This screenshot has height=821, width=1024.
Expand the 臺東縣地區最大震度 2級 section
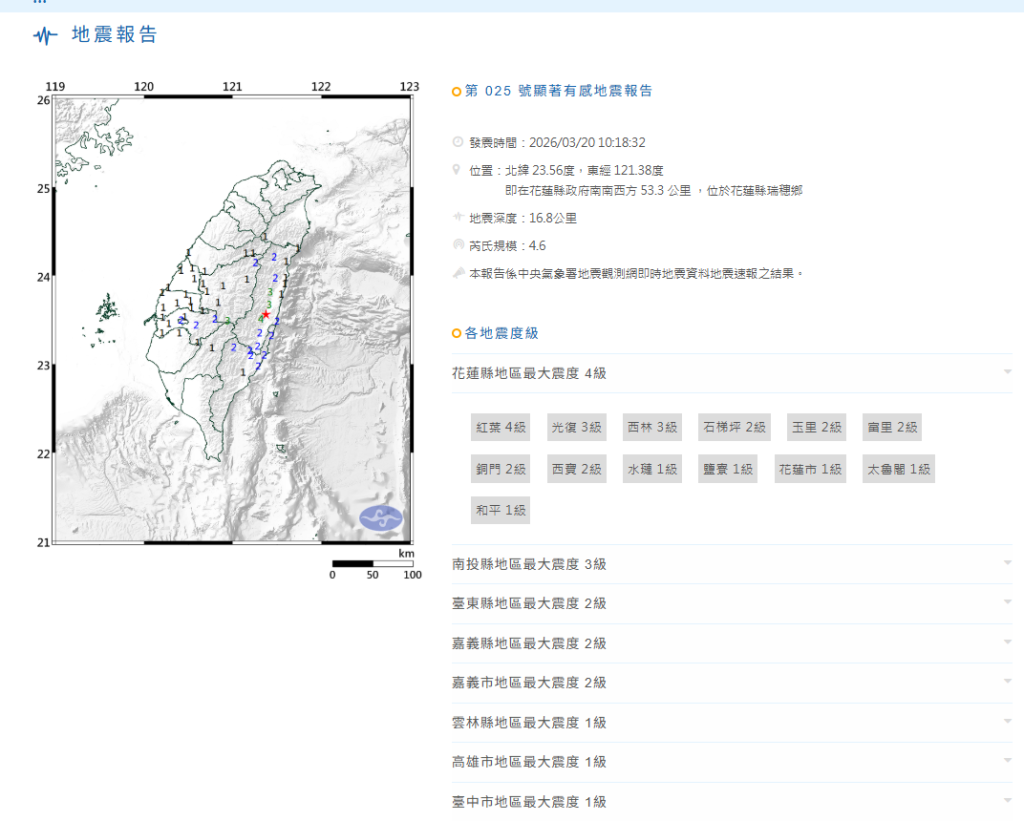pos(1008,604)
